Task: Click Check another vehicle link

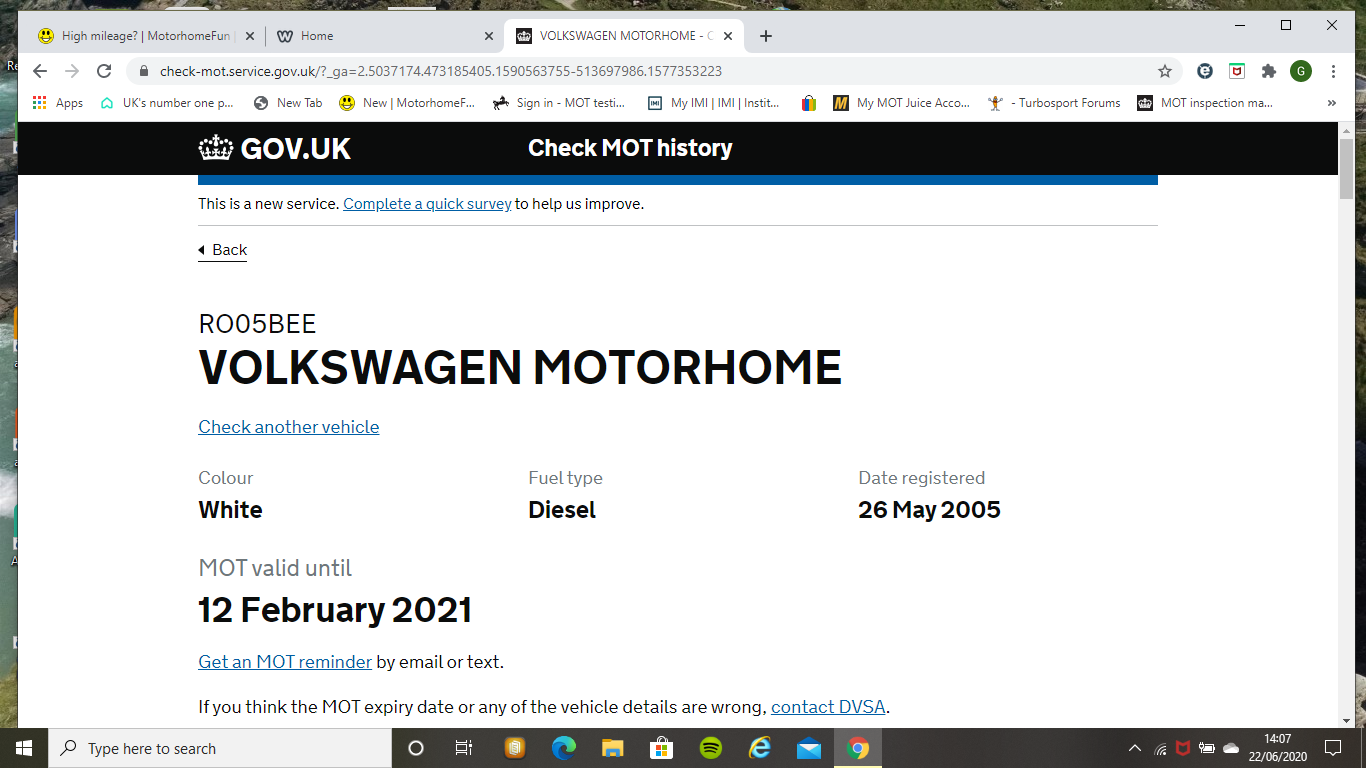Action: tap(288, 427)
